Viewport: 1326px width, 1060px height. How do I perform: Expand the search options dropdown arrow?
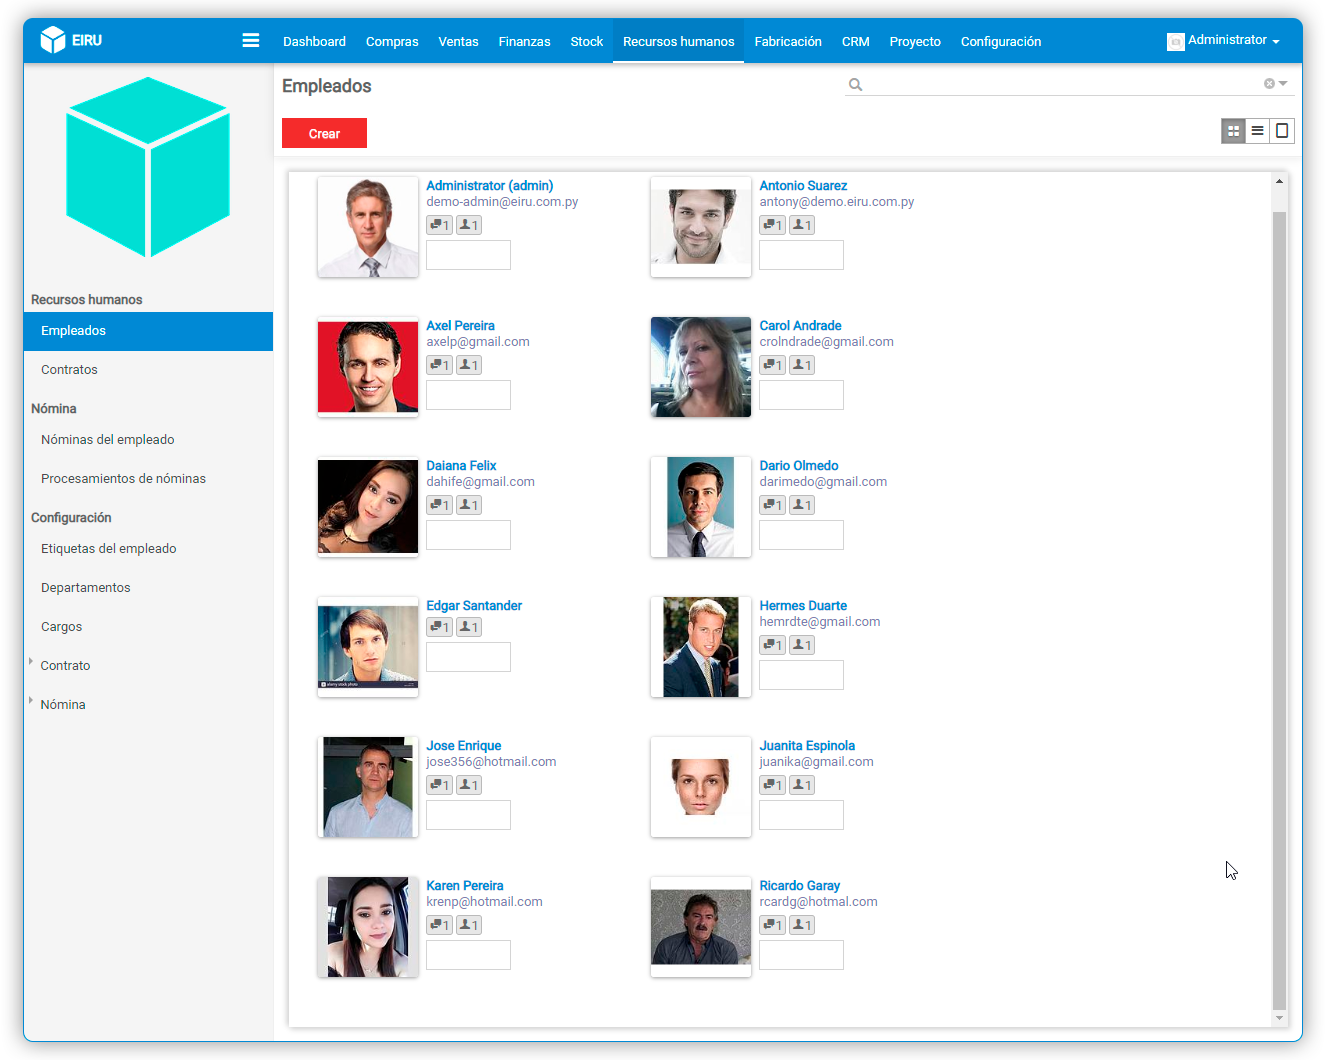[x=1283, y=84]
